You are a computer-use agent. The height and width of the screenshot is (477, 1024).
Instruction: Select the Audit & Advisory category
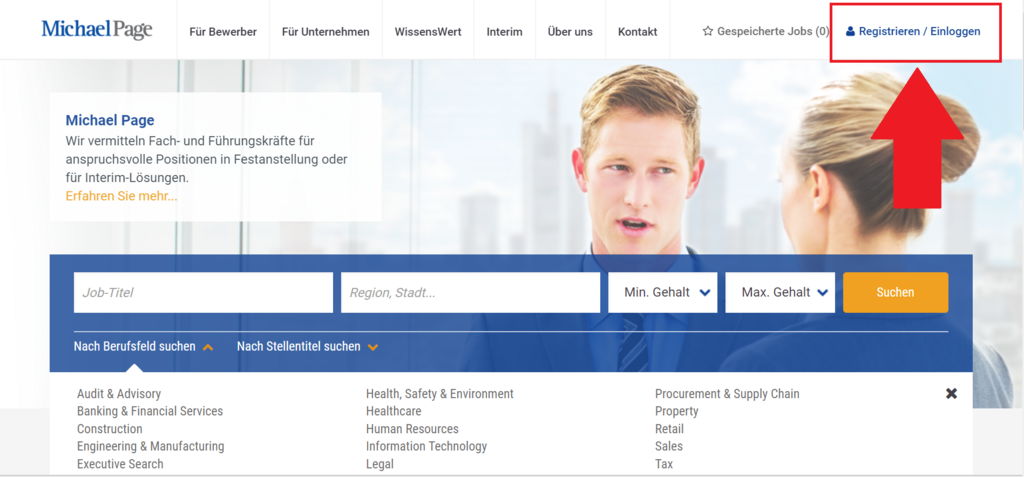click(x=119, y=394)
